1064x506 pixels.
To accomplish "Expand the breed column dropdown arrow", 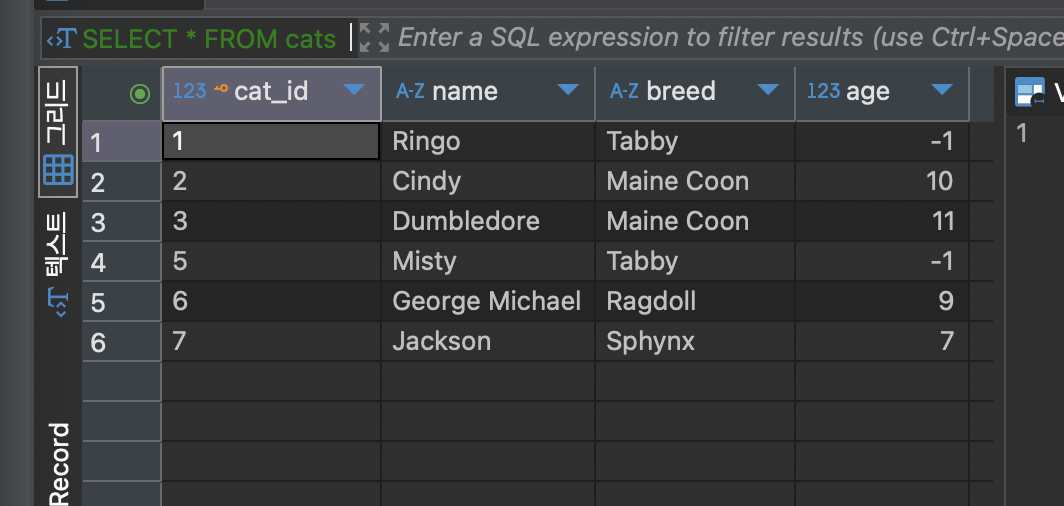I will point(768,91).
